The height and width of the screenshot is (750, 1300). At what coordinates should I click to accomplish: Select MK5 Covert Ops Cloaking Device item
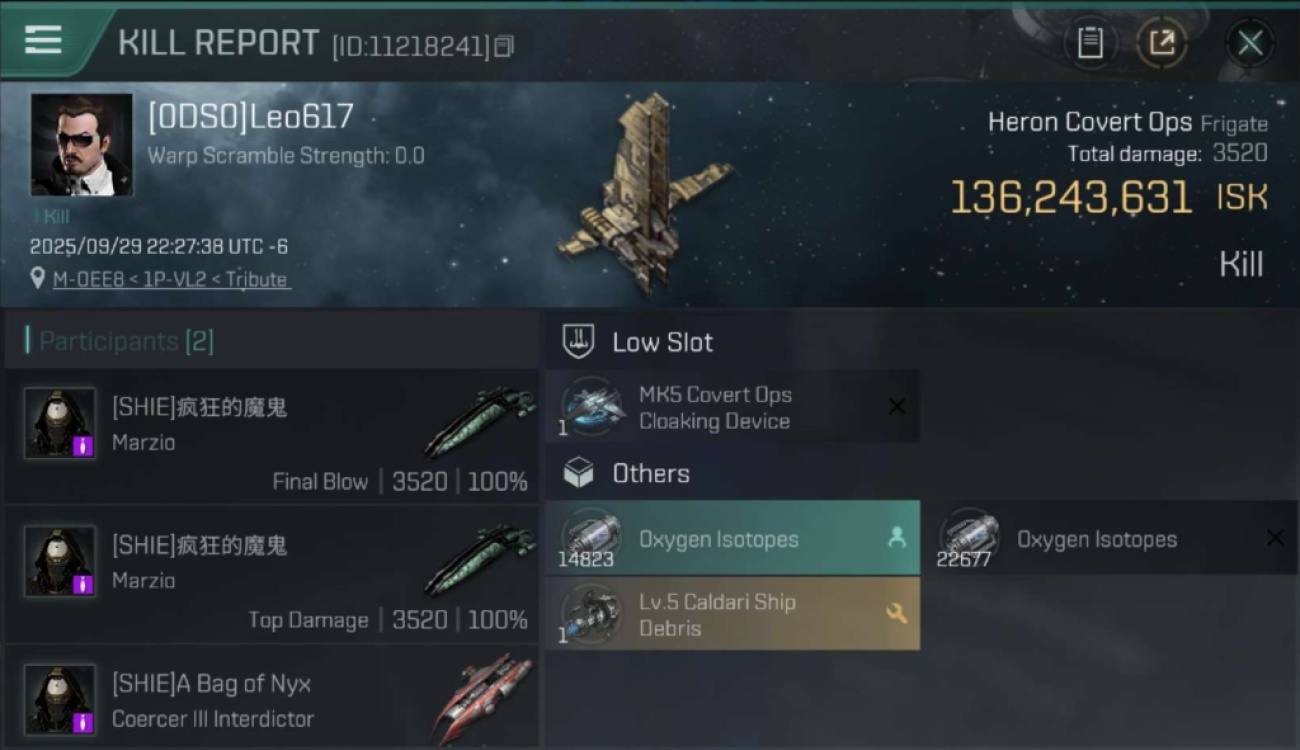732,406
